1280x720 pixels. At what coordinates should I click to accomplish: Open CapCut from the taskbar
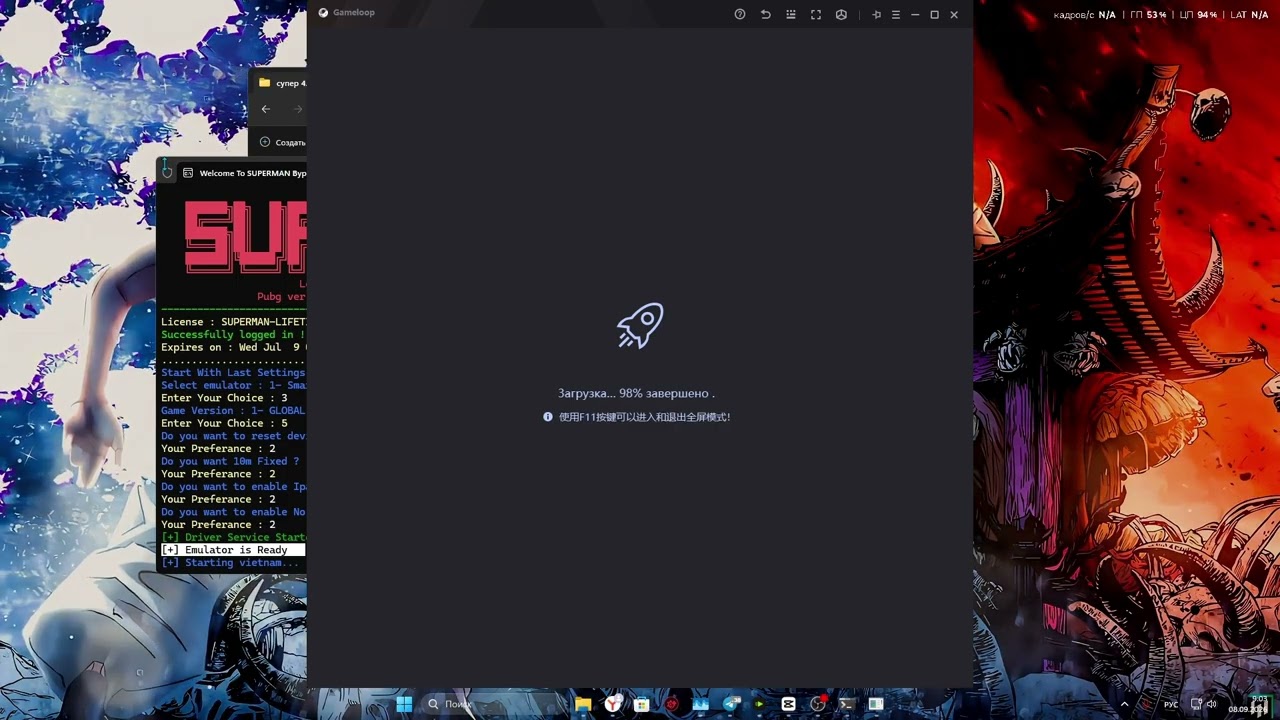coord(788,704)
